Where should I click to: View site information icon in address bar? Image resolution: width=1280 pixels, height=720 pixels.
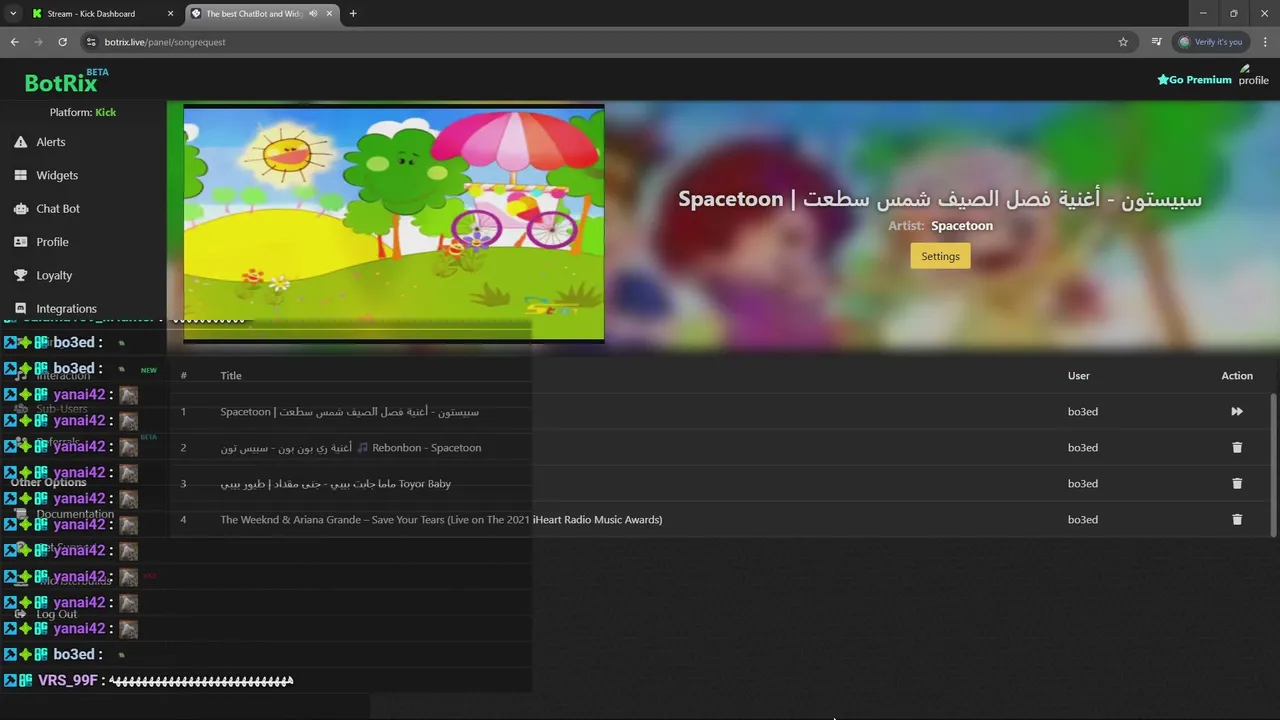click(x=91, y=42)
